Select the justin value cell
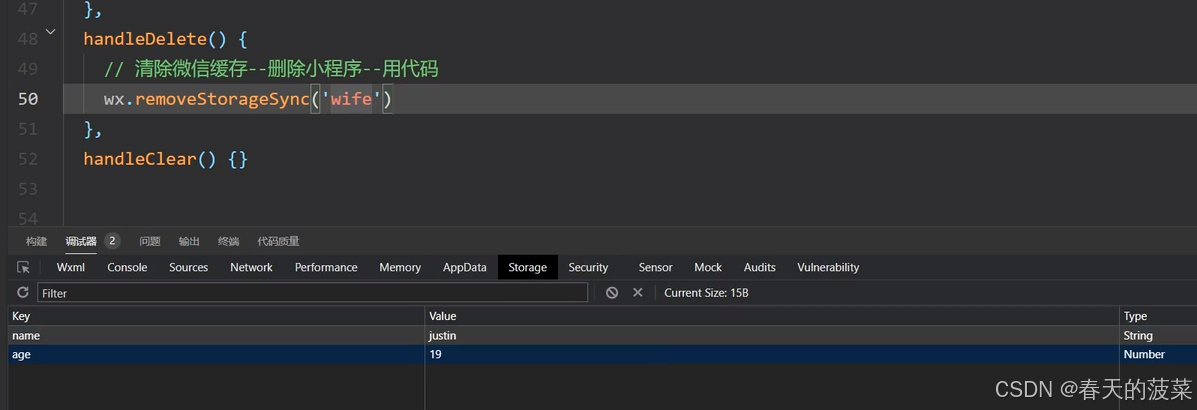 [x=772, y=335]
